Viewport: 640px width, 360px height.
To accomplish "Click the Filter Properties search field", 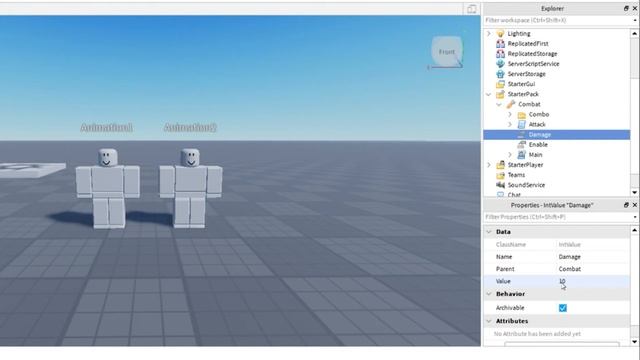I will click(x=558, y=217).
